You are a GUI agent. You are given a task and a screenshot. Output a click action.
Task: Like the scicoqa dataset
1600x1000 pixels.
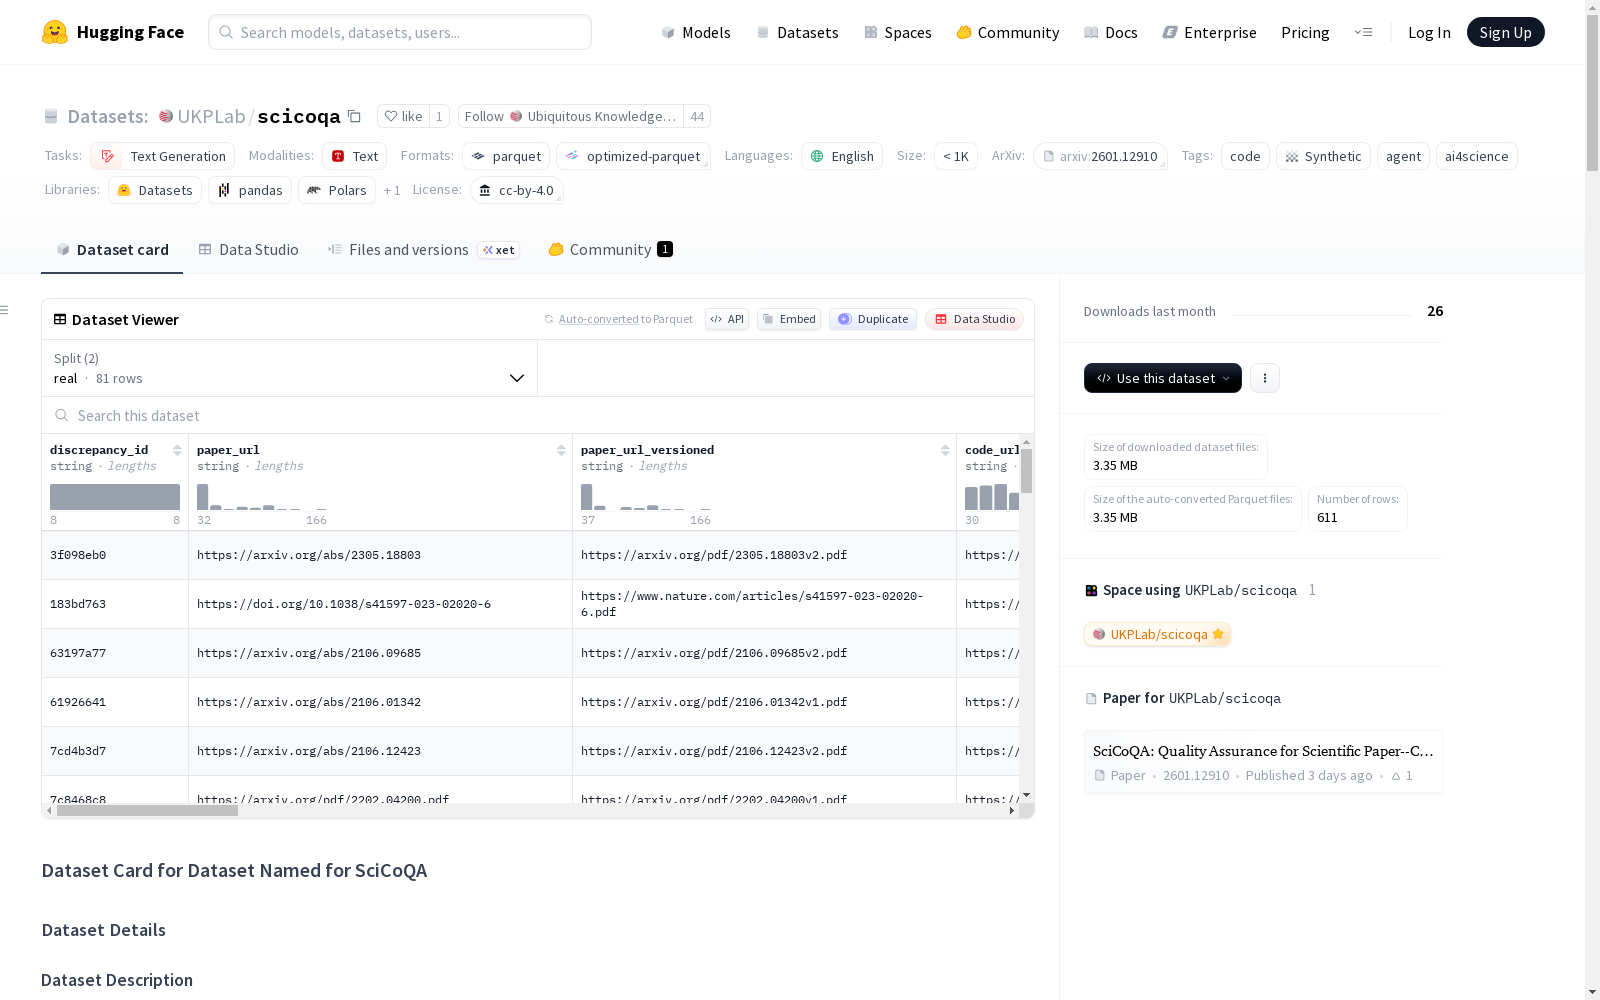pos(403,116)
